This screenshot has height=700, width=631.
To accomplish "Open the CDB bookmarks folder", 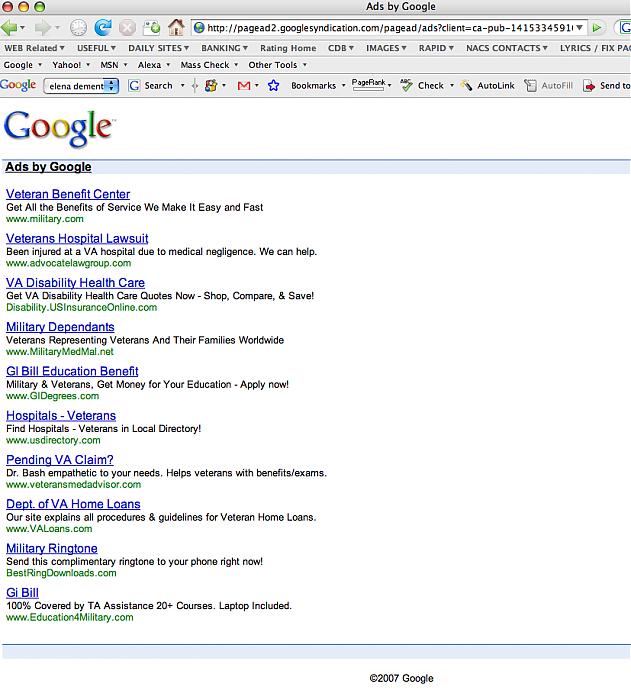I will click(340, 48).
